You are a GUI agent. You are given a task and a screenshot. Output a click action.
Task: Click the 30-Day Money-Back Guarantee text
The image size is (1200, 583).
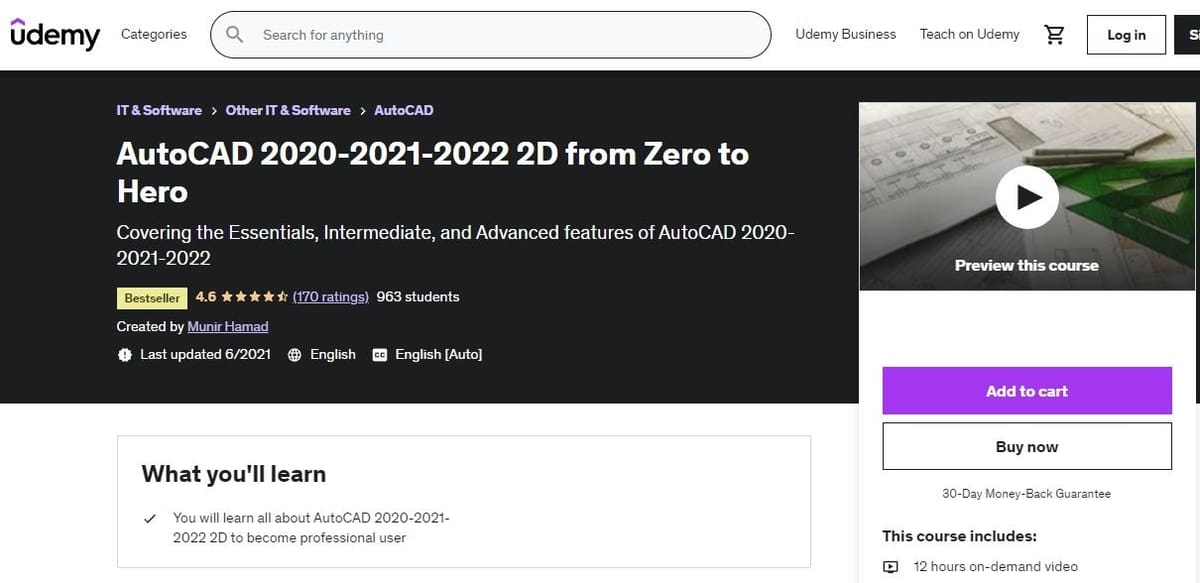pyautogui.click(x=1027, y=494)
